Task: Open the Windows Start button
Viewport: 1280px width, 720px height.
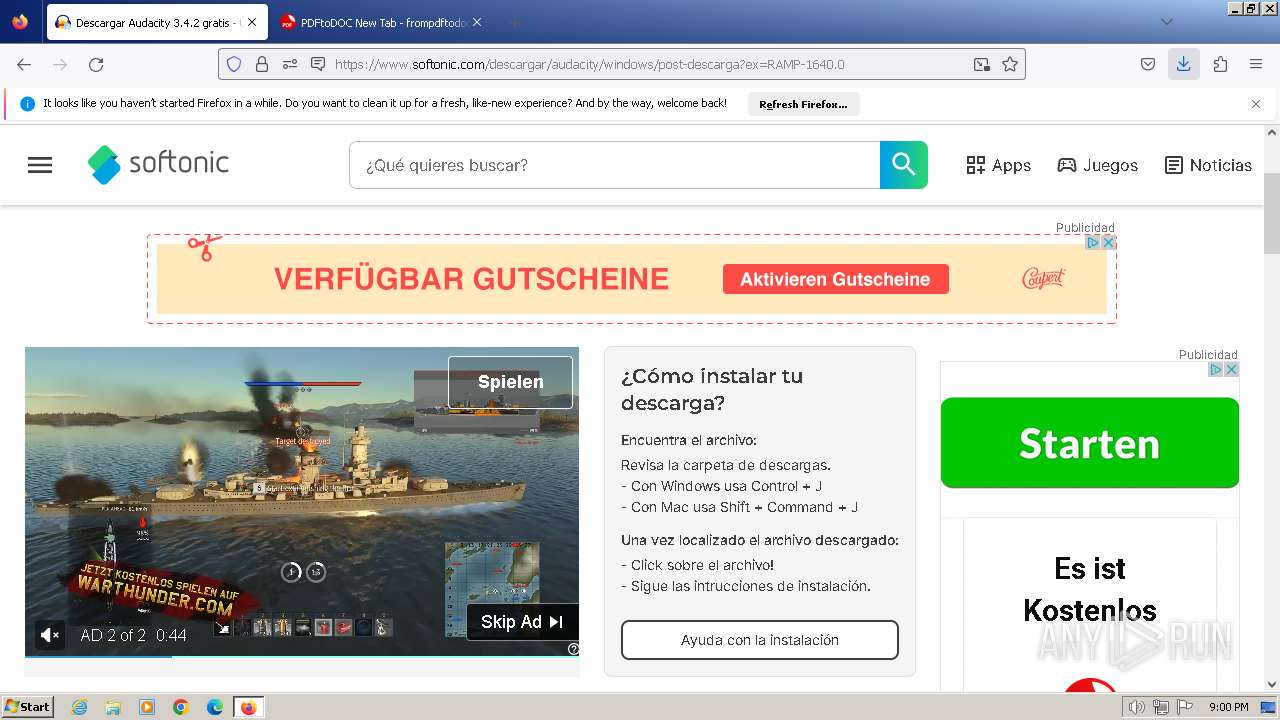Action: point(27,706)
